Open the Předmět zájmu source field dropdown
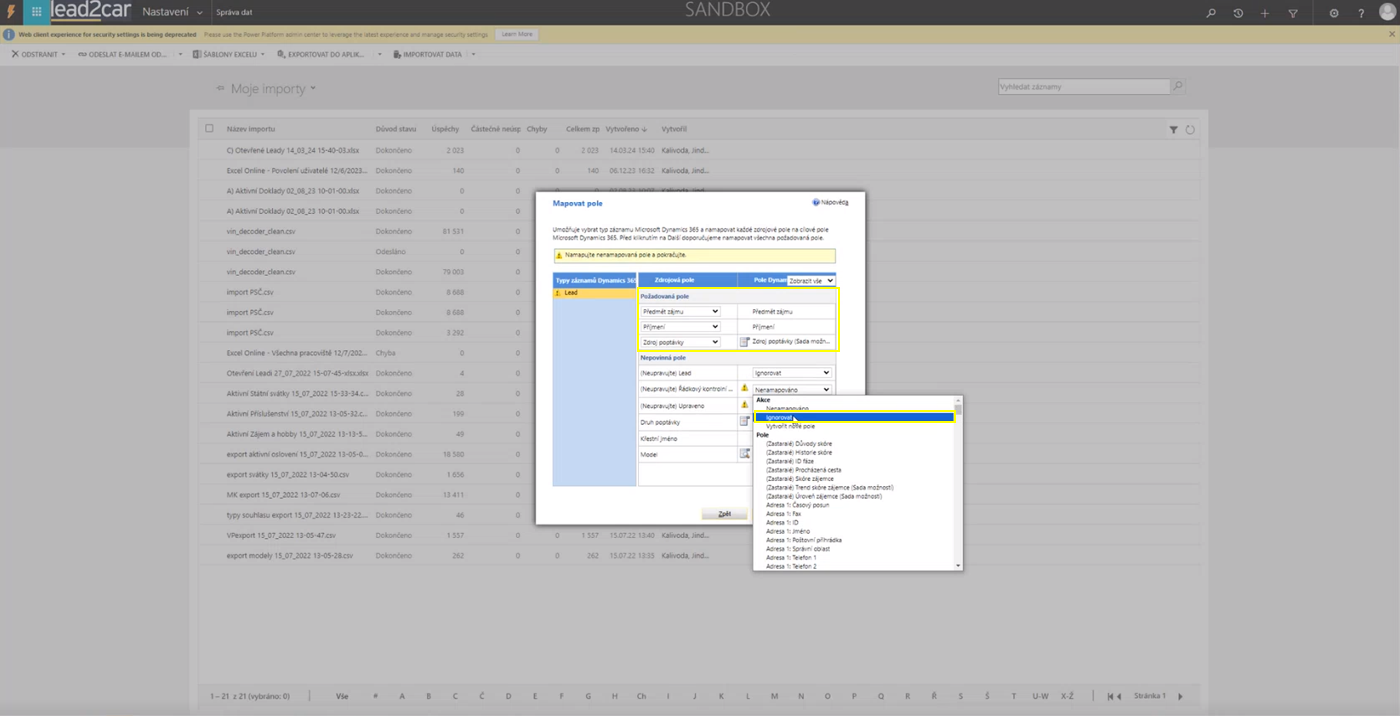 [680, 311]
